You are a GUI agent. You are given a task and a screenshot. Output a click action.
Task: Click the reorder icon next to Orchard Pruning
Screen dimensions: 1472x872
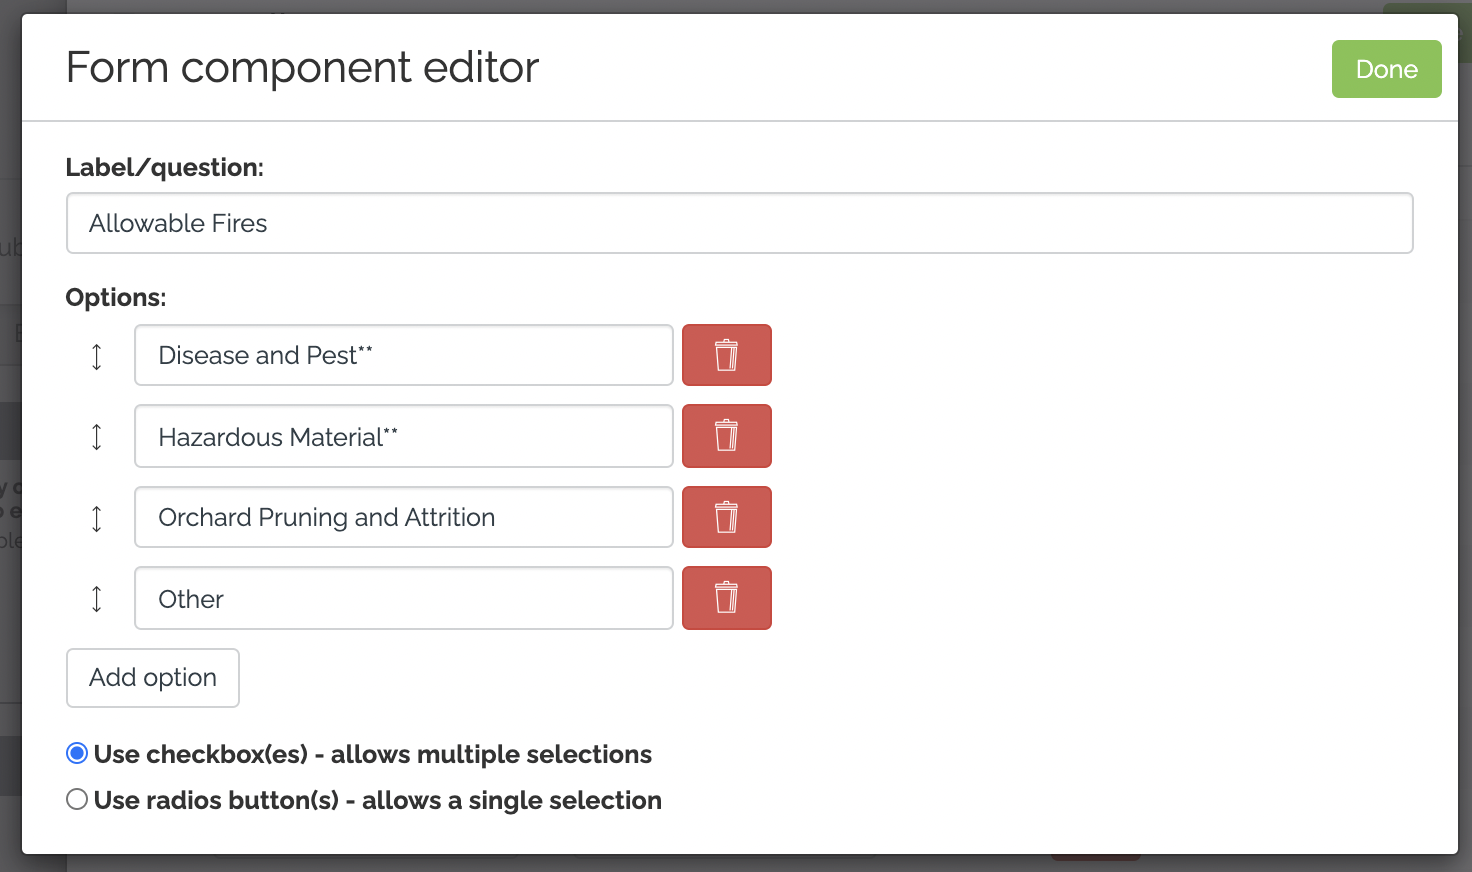[x=96, y=517]
